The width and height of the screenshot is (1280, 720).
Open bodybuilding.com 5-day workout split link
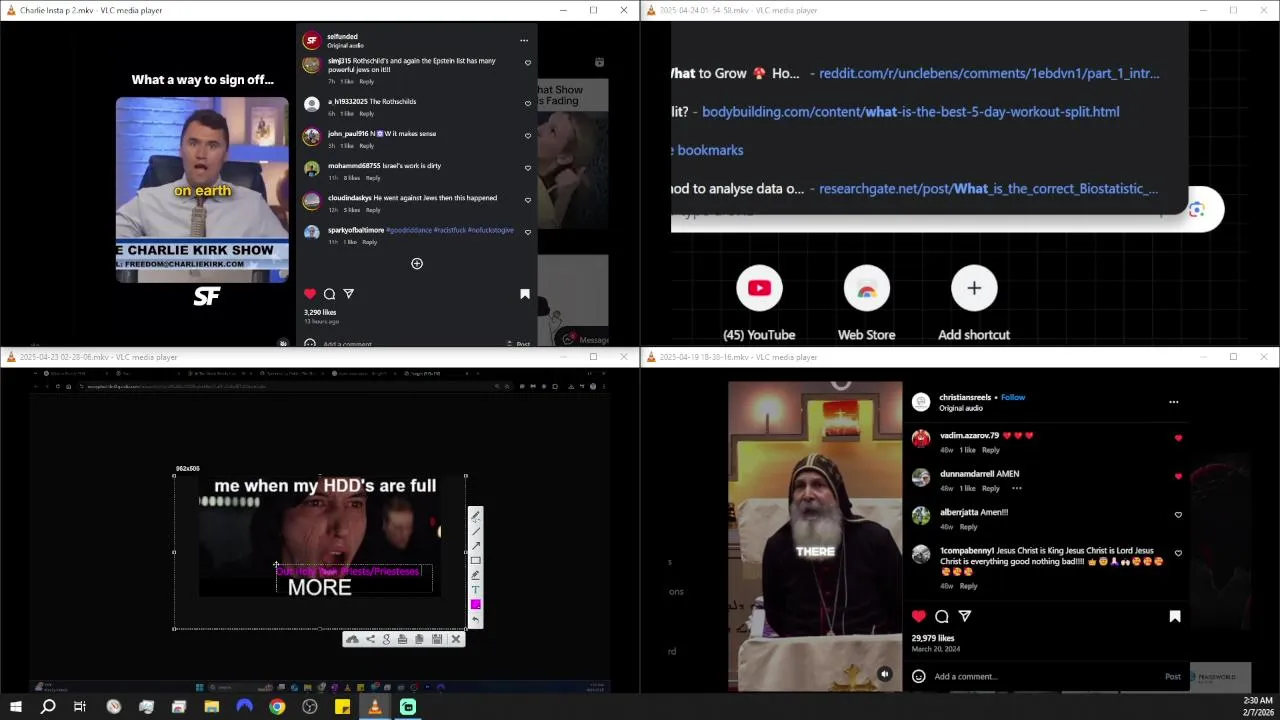[x=910, y=112]
